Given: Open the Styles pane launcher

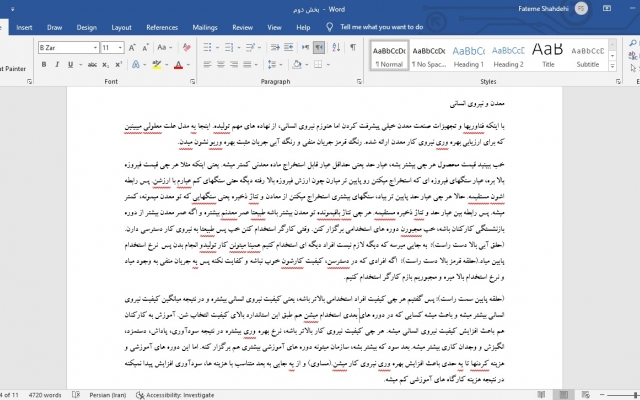Looking at the screenshot, I should click(618, 82).
